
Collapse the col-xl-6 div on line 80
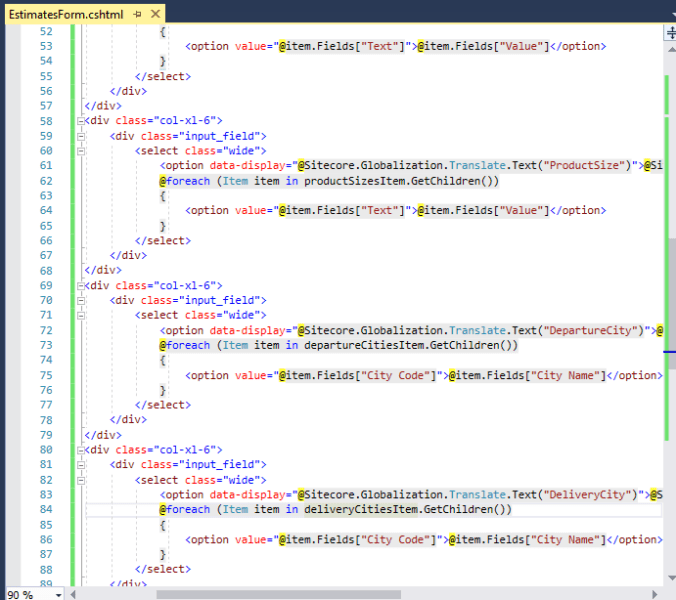(81, 450)
